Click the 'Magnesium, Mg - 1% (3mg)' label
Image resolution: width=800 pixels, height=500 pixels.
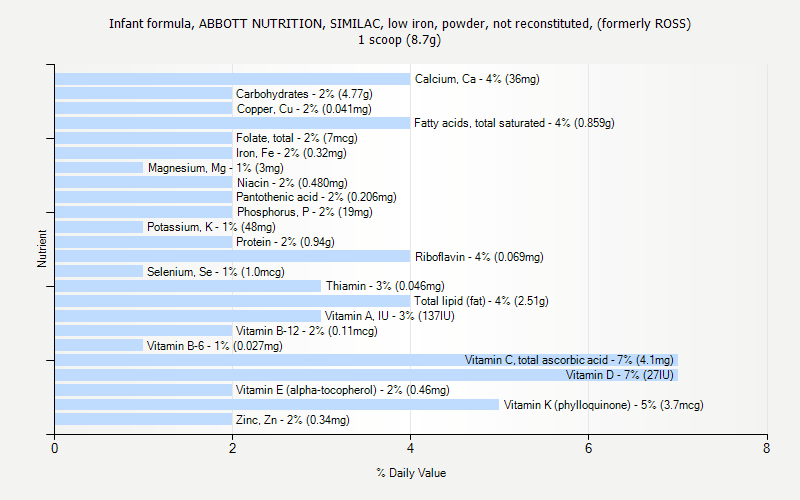216,168
